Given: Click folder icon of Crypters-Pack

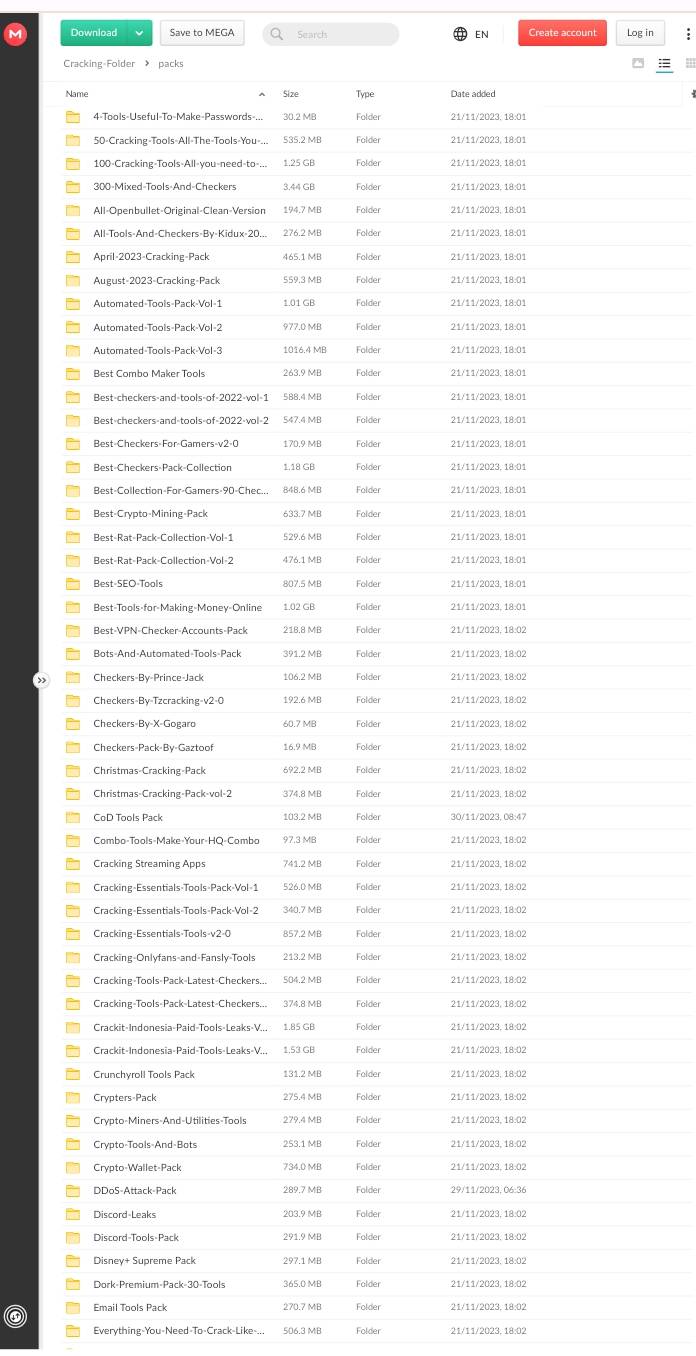Looking at the screenshot, I should 73,1097.
